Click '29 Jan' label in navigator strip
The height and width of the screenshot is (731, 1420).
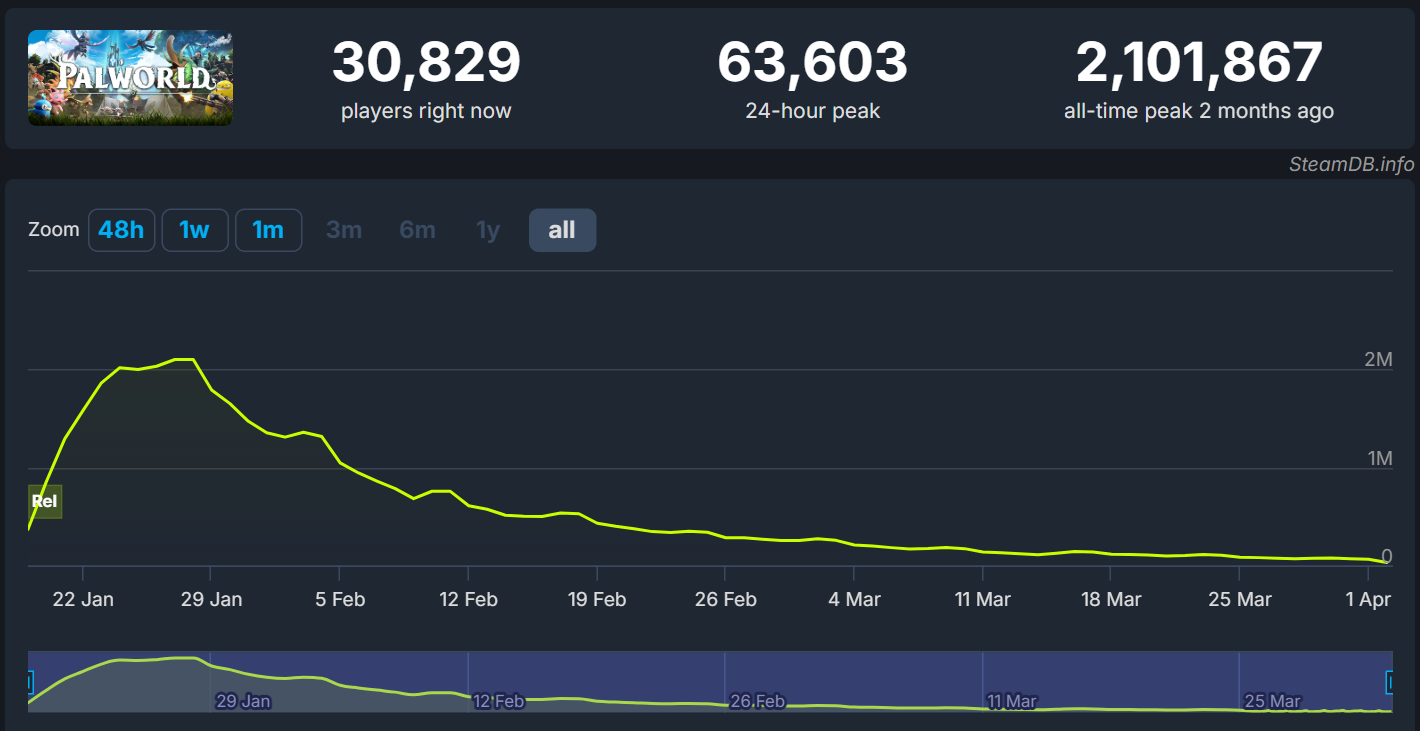(243, 701)
